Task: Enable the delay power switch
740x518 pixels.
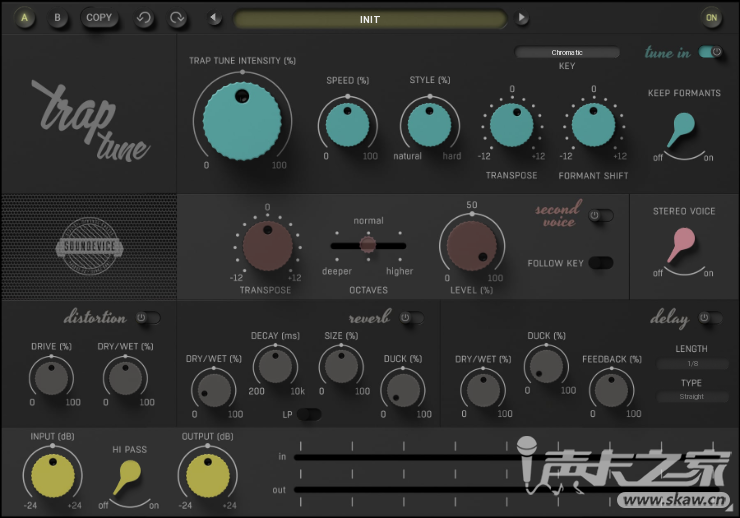Action: pos(711,318)
